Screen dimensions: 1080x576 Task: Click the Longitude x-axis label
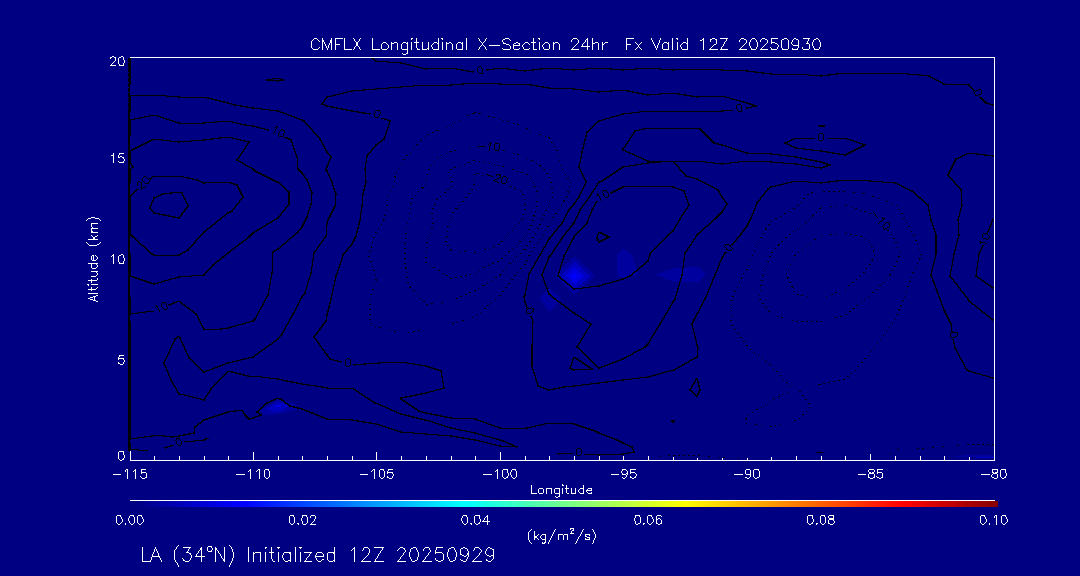(561, 490)
